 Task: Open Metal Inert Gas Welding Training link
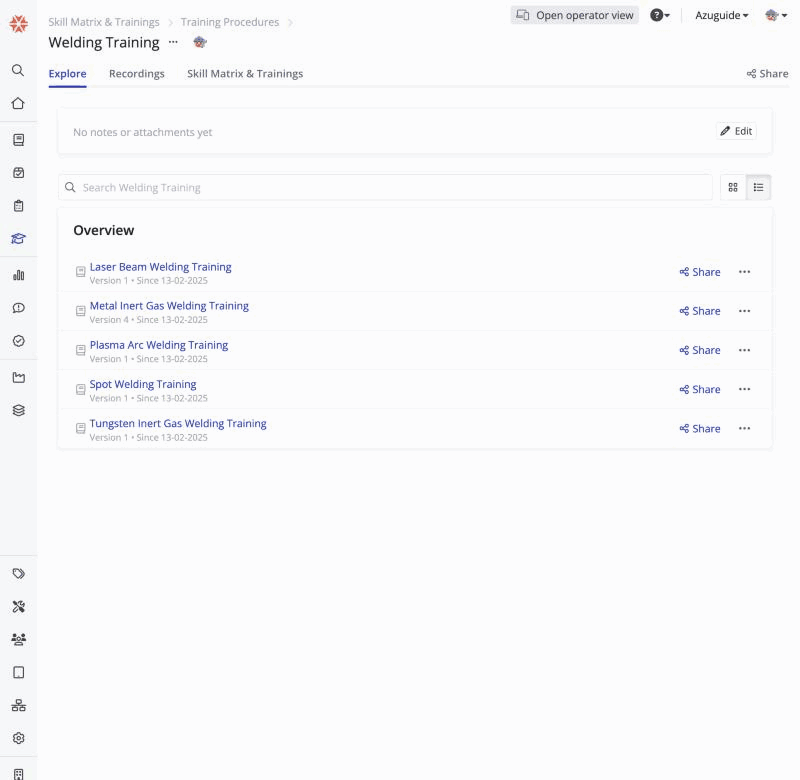tap(169, 306)
